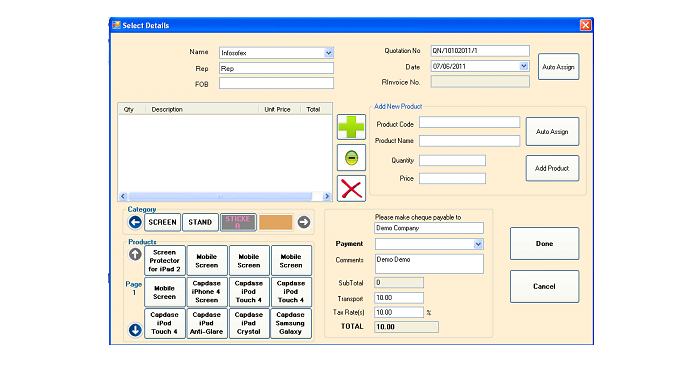Go to previous categories with the left arrow
The image size is (700, 371).
(135, 222)
